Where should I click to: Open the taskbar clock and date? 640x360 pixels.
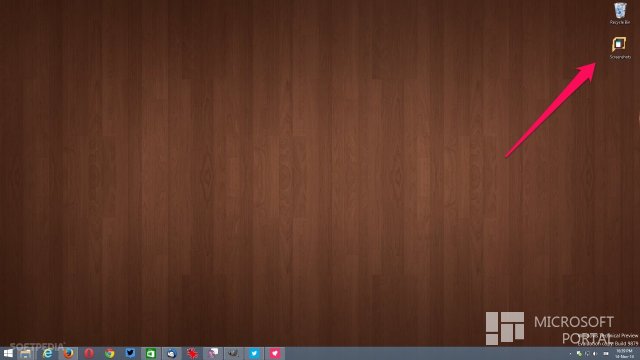coord(624,353)
